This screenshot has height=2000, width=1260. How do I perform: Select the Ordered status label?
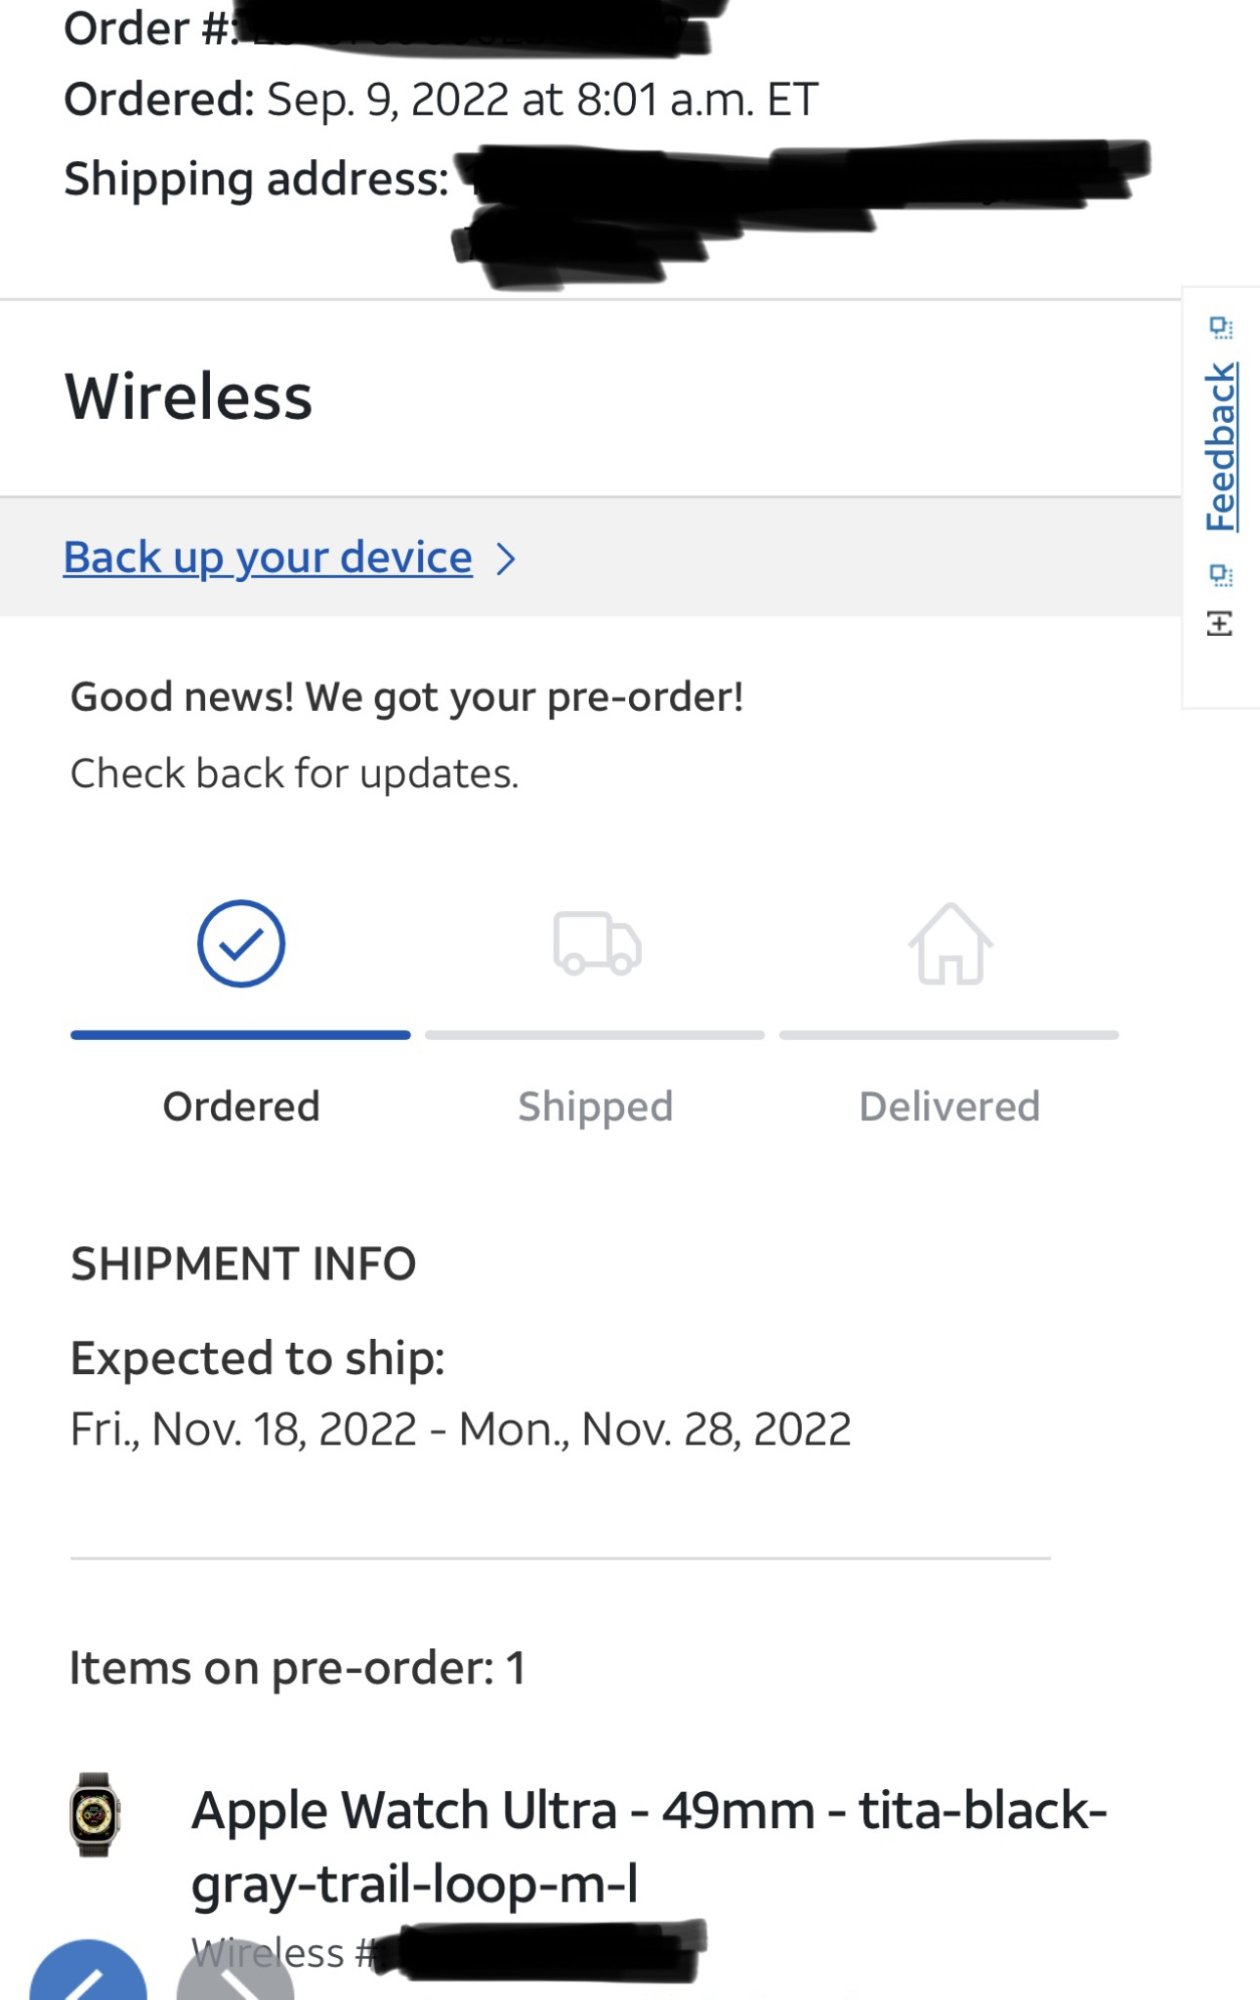[241, 1107]
